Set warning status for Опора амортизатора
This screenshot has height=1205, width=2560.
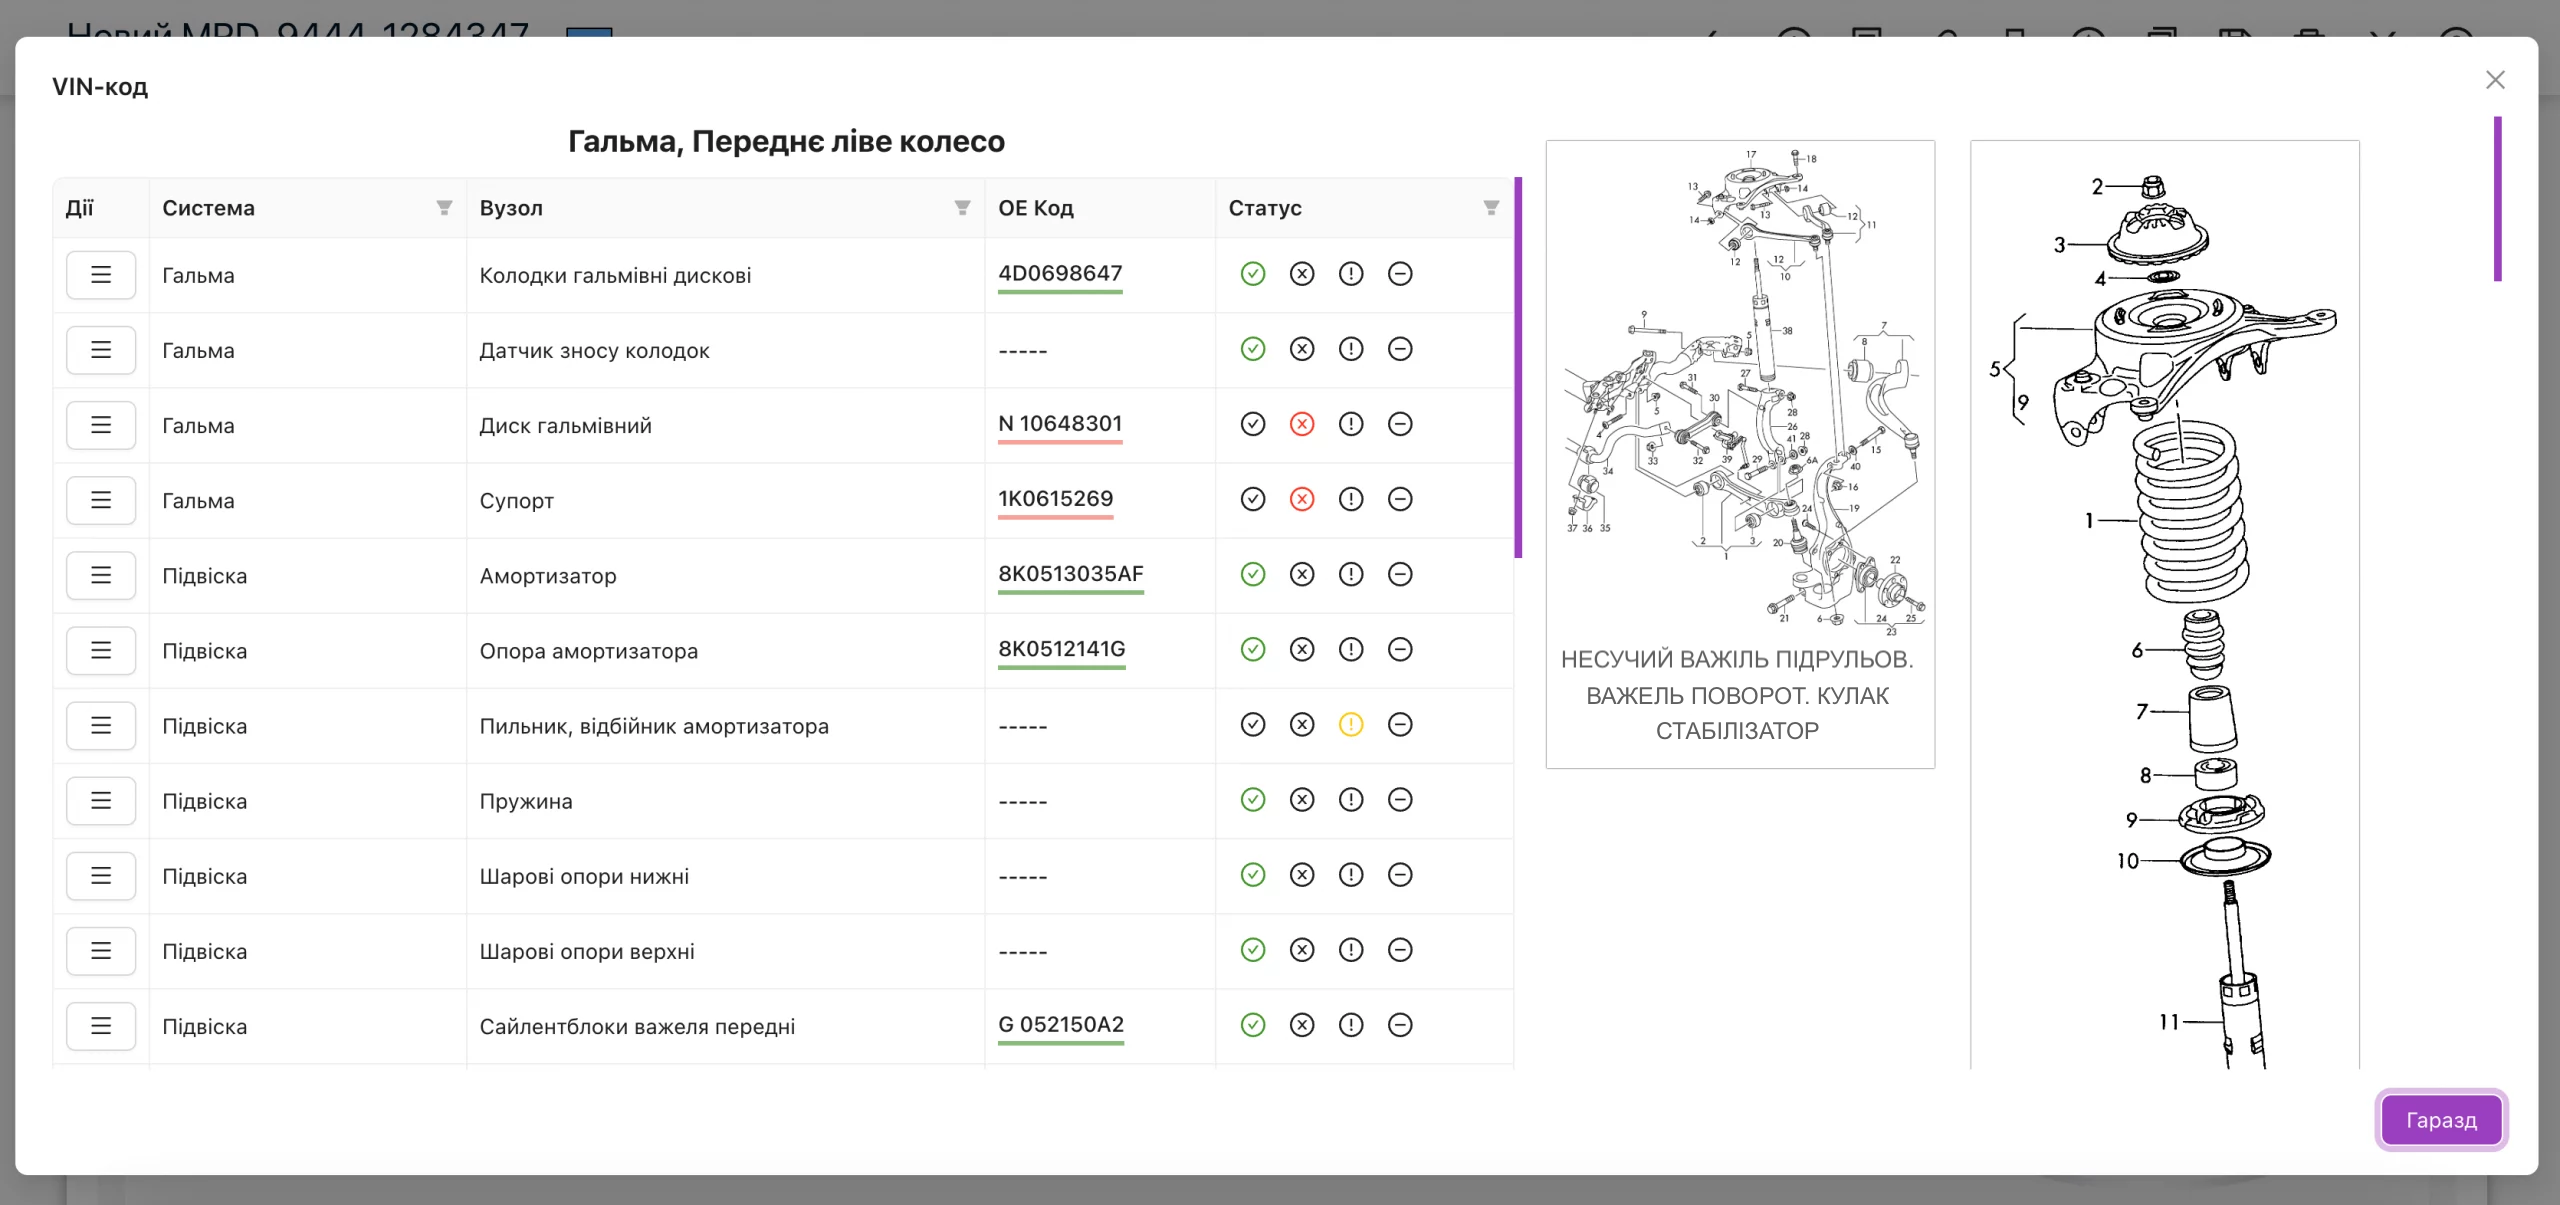pos(1350,650)
